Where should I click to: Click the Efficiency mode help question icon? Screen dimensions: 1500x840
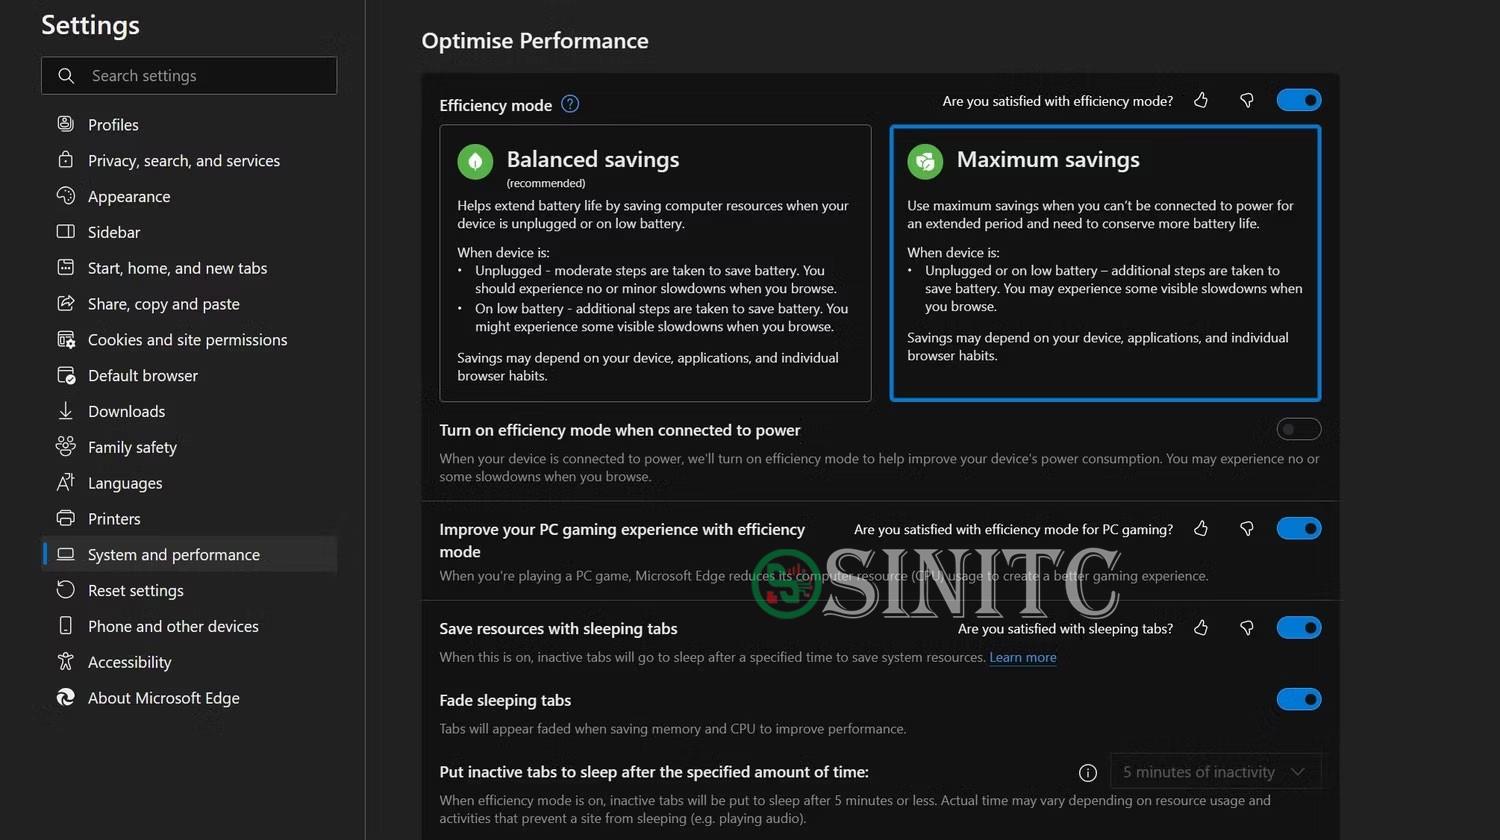570,104
